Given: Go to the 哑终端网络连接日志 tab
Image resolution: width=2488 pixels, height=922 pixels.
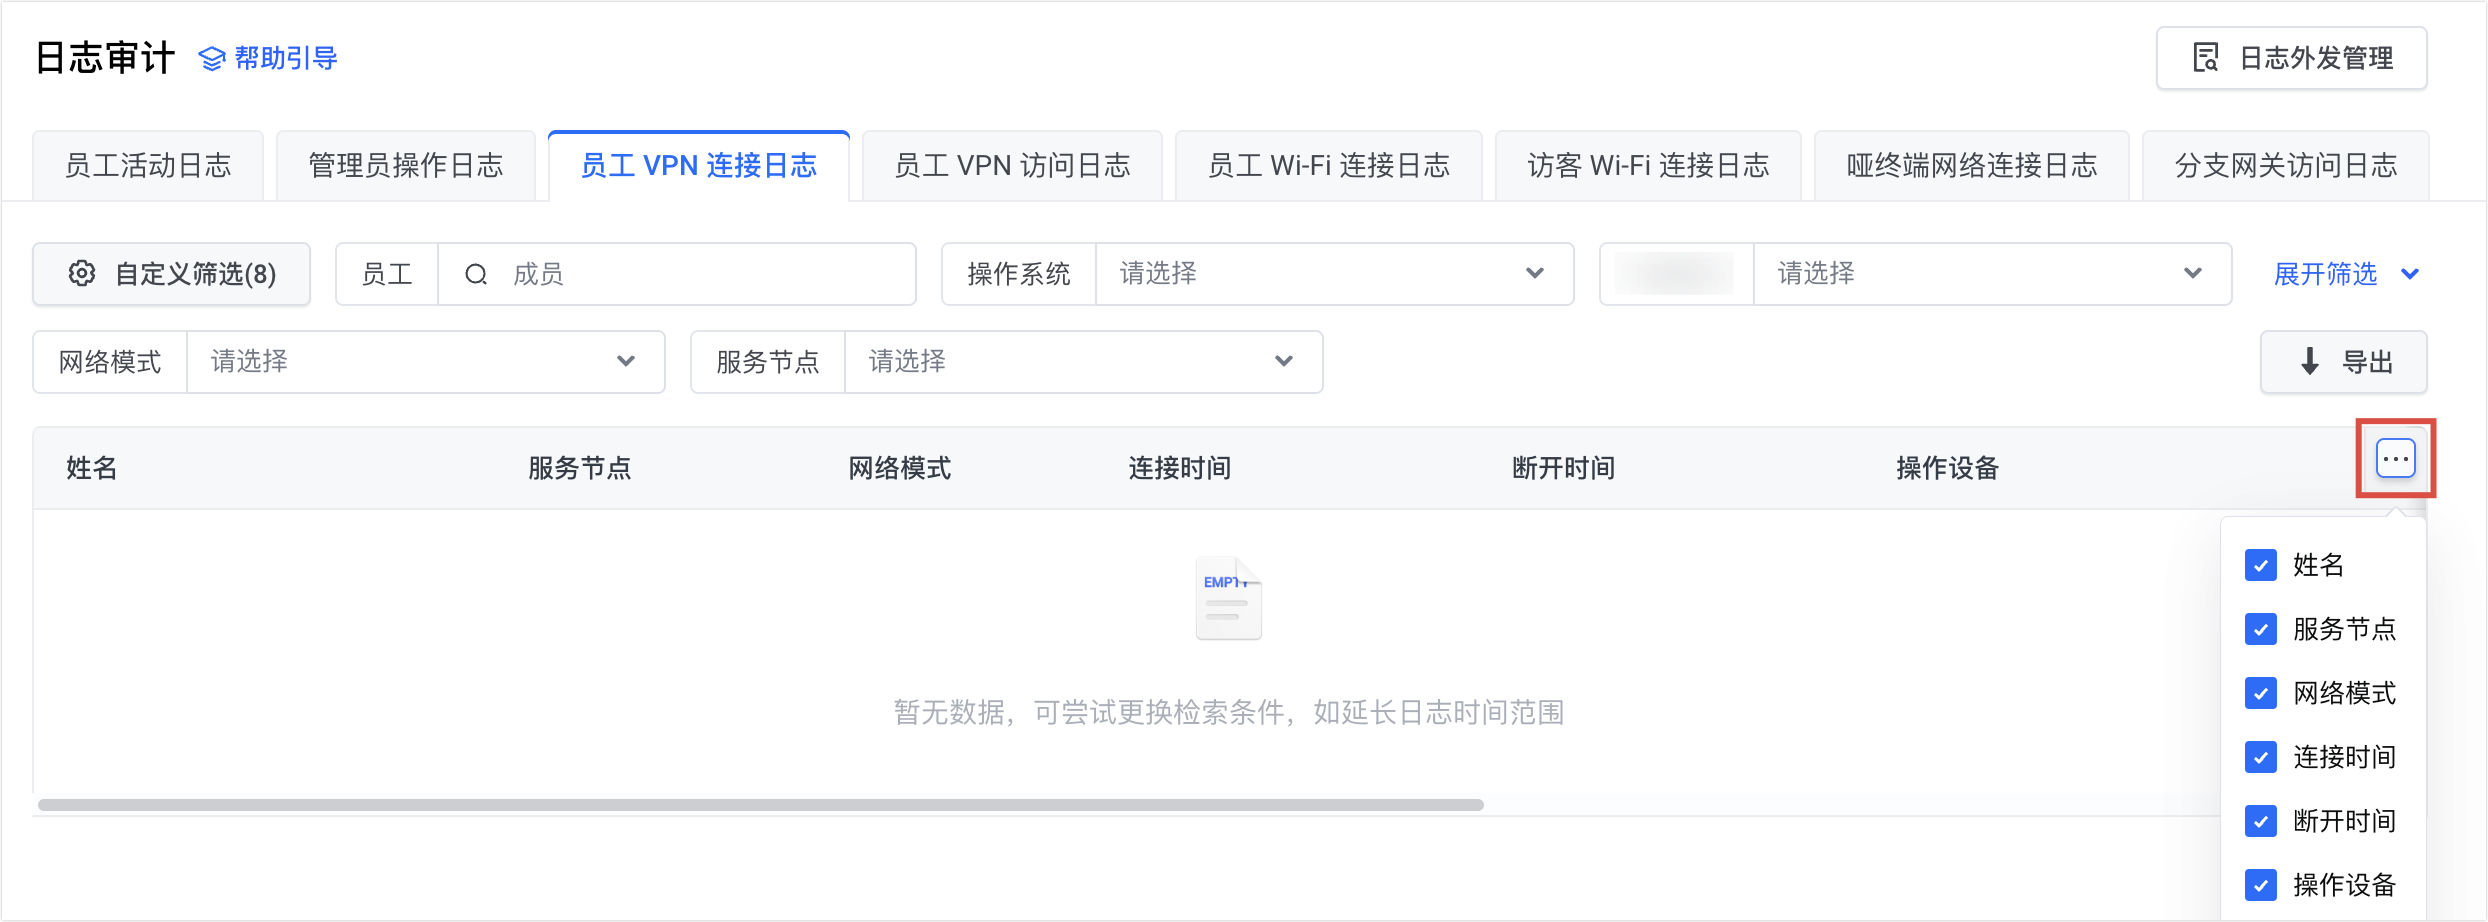Looking at the screenshot, I should 1971,166.
